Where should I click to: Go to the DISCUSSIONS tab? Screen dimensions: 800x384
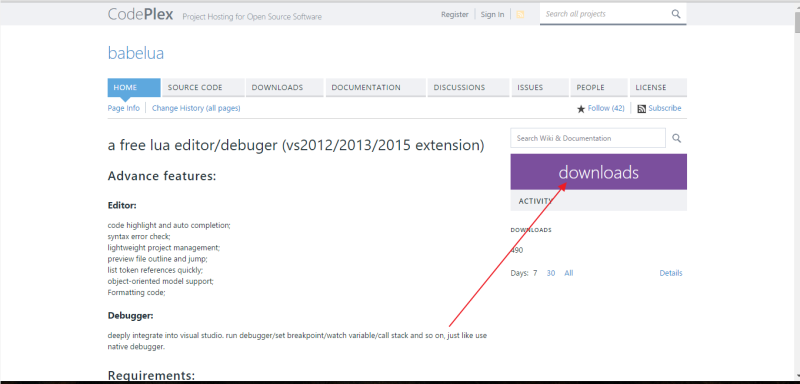coord(468,88)
